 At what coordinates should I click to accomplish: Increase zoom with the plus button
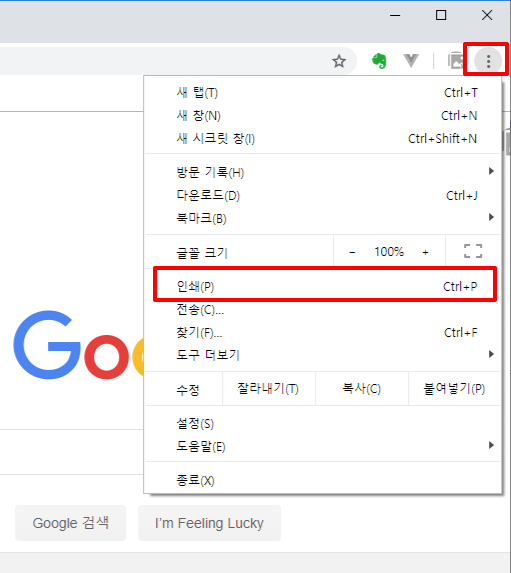(x=425, y=252)
